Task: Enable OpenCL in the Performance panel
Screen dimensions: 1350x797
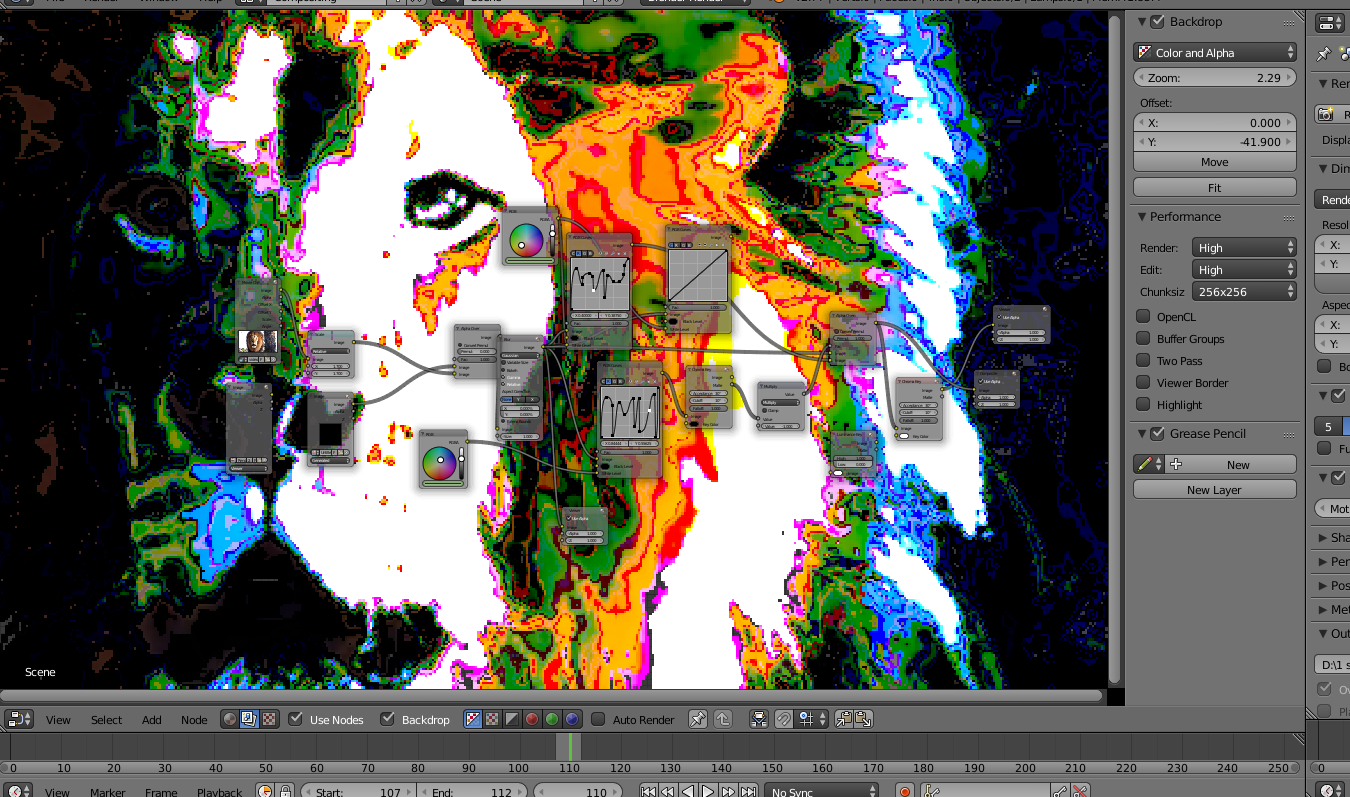Action: 1142,316
